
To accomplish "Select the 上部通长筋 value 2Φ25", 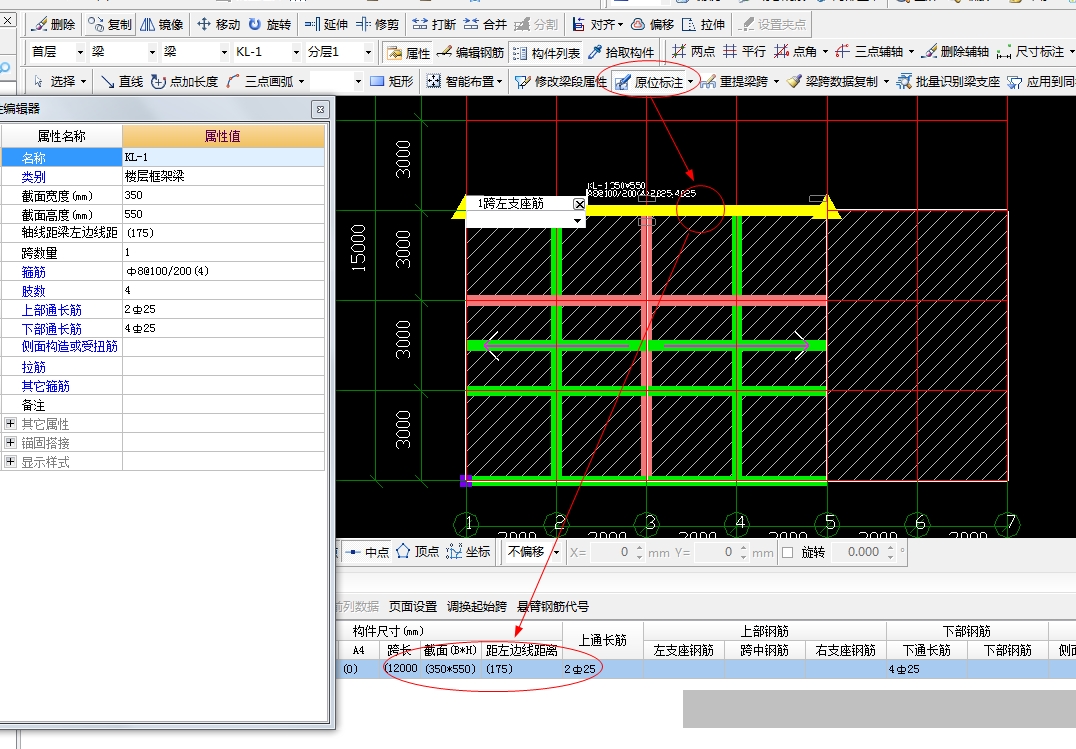I will point(223,310).
